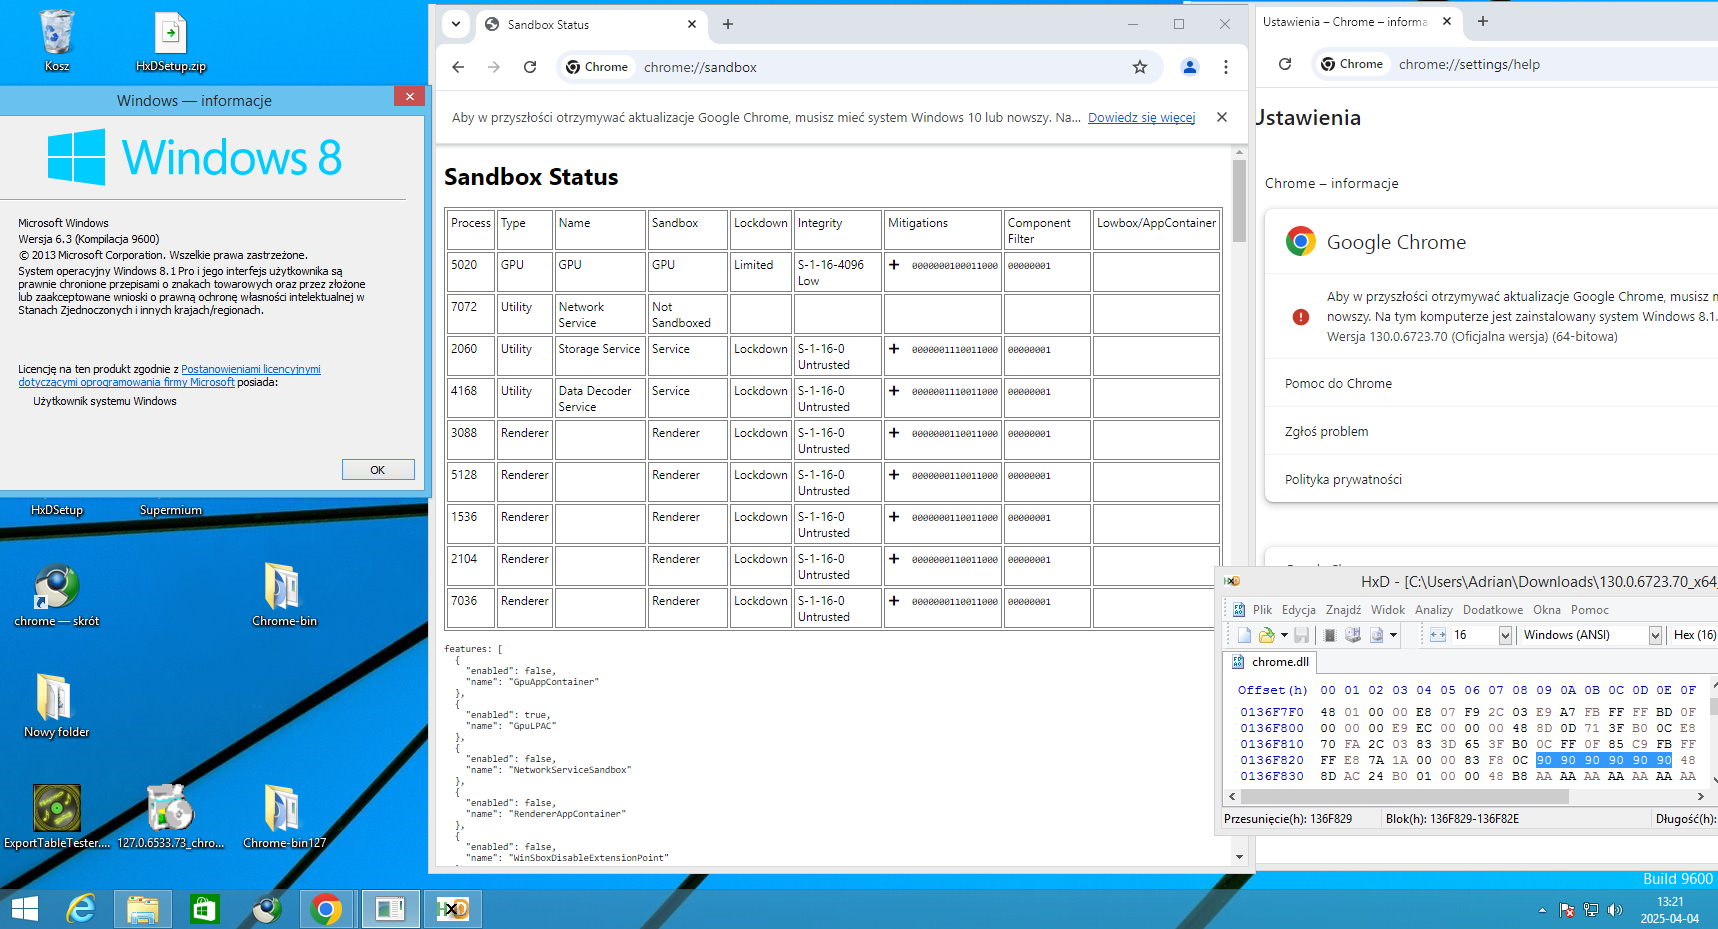Select the HxDSetup.zip desktop file

171,41
